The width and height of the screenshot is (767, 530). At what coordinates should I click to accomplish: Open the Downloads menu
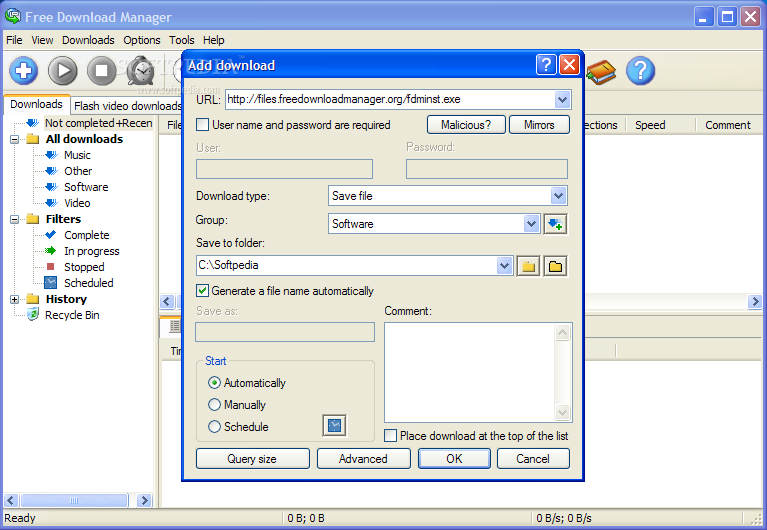(x=88, y=40)
